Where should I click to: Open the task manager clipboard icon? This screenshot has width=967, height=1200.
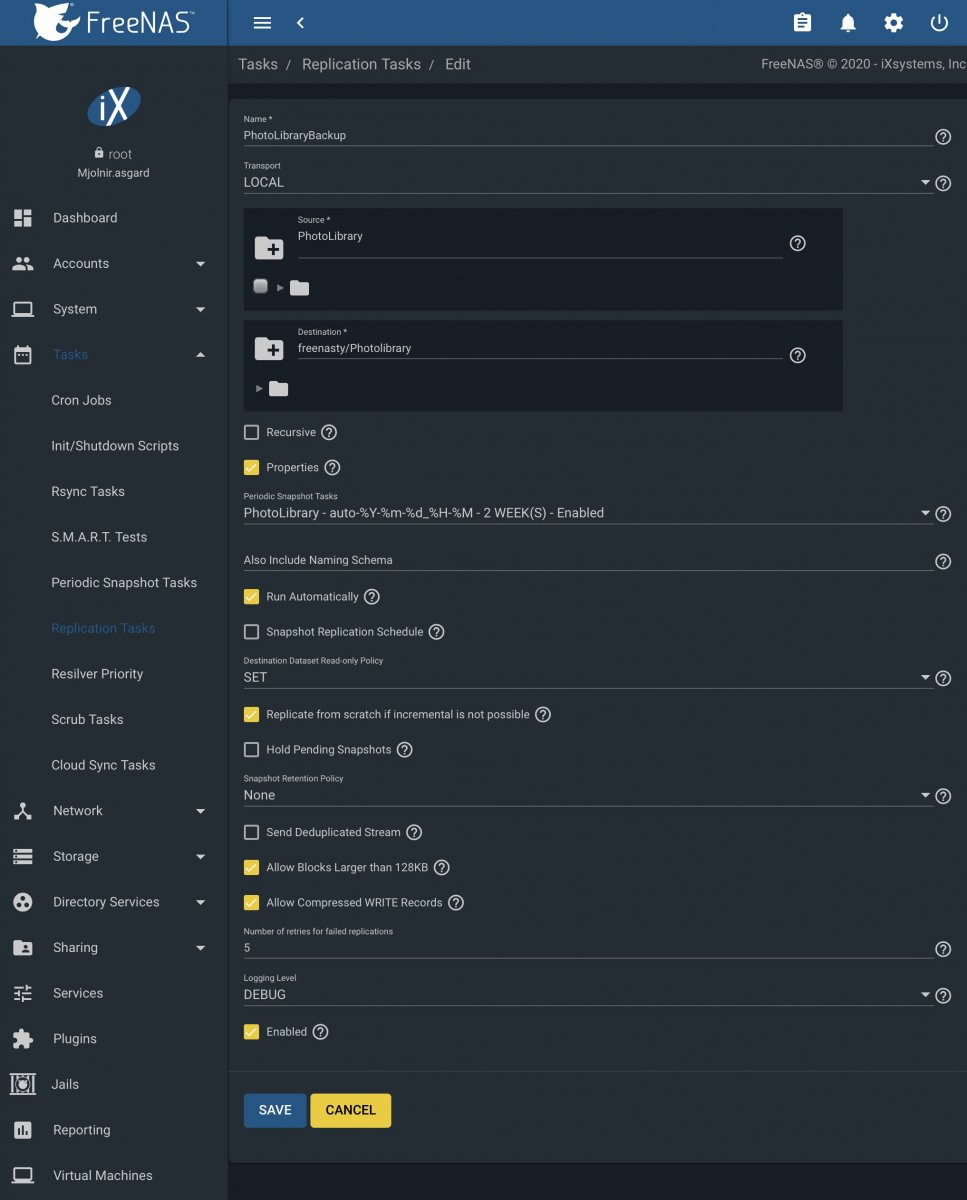pyautogui.click(x=802, y=23)
